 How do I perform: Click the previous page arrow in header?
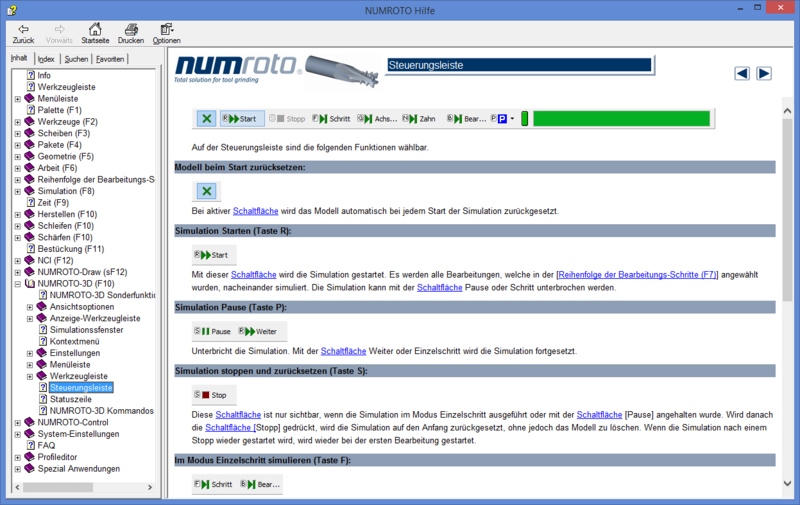(742, 73)
